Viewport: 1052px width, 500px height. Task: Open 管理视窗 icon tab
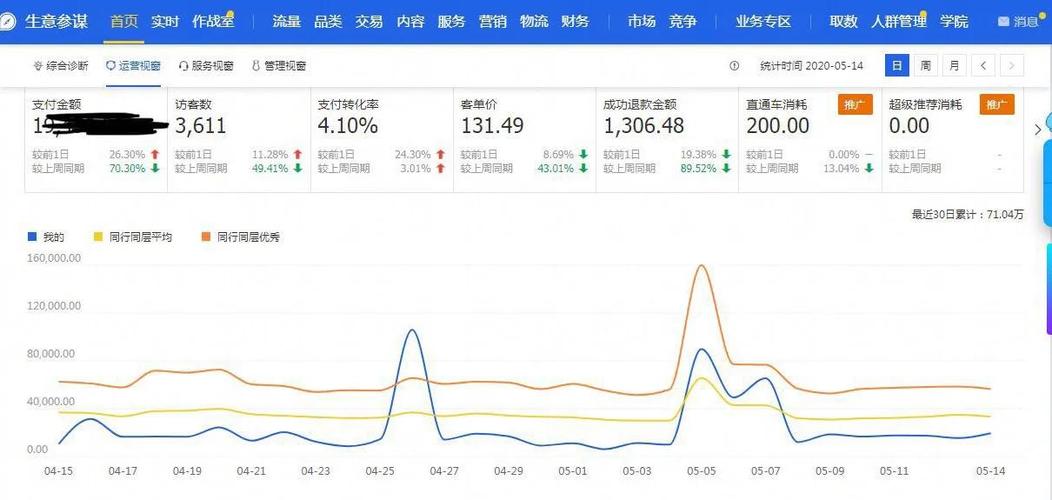point(256,66)
